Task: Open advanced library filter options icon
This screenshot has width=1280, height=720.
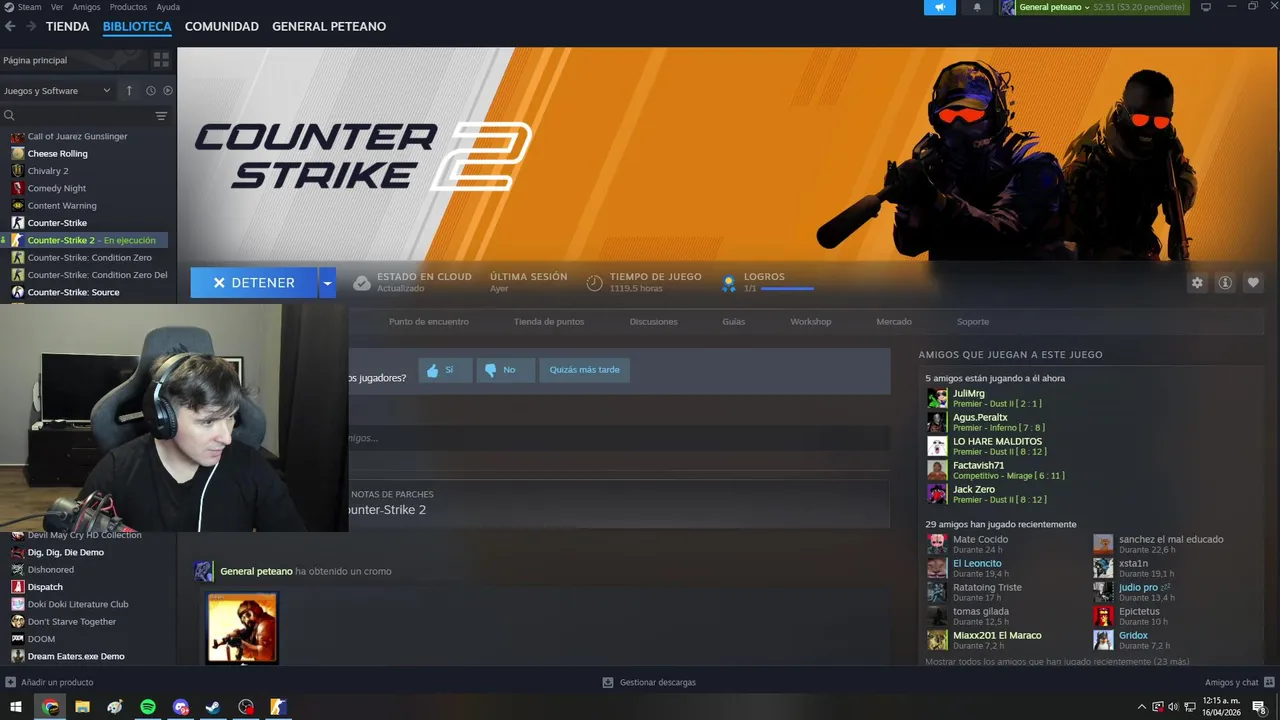Action: pos(161,116)
